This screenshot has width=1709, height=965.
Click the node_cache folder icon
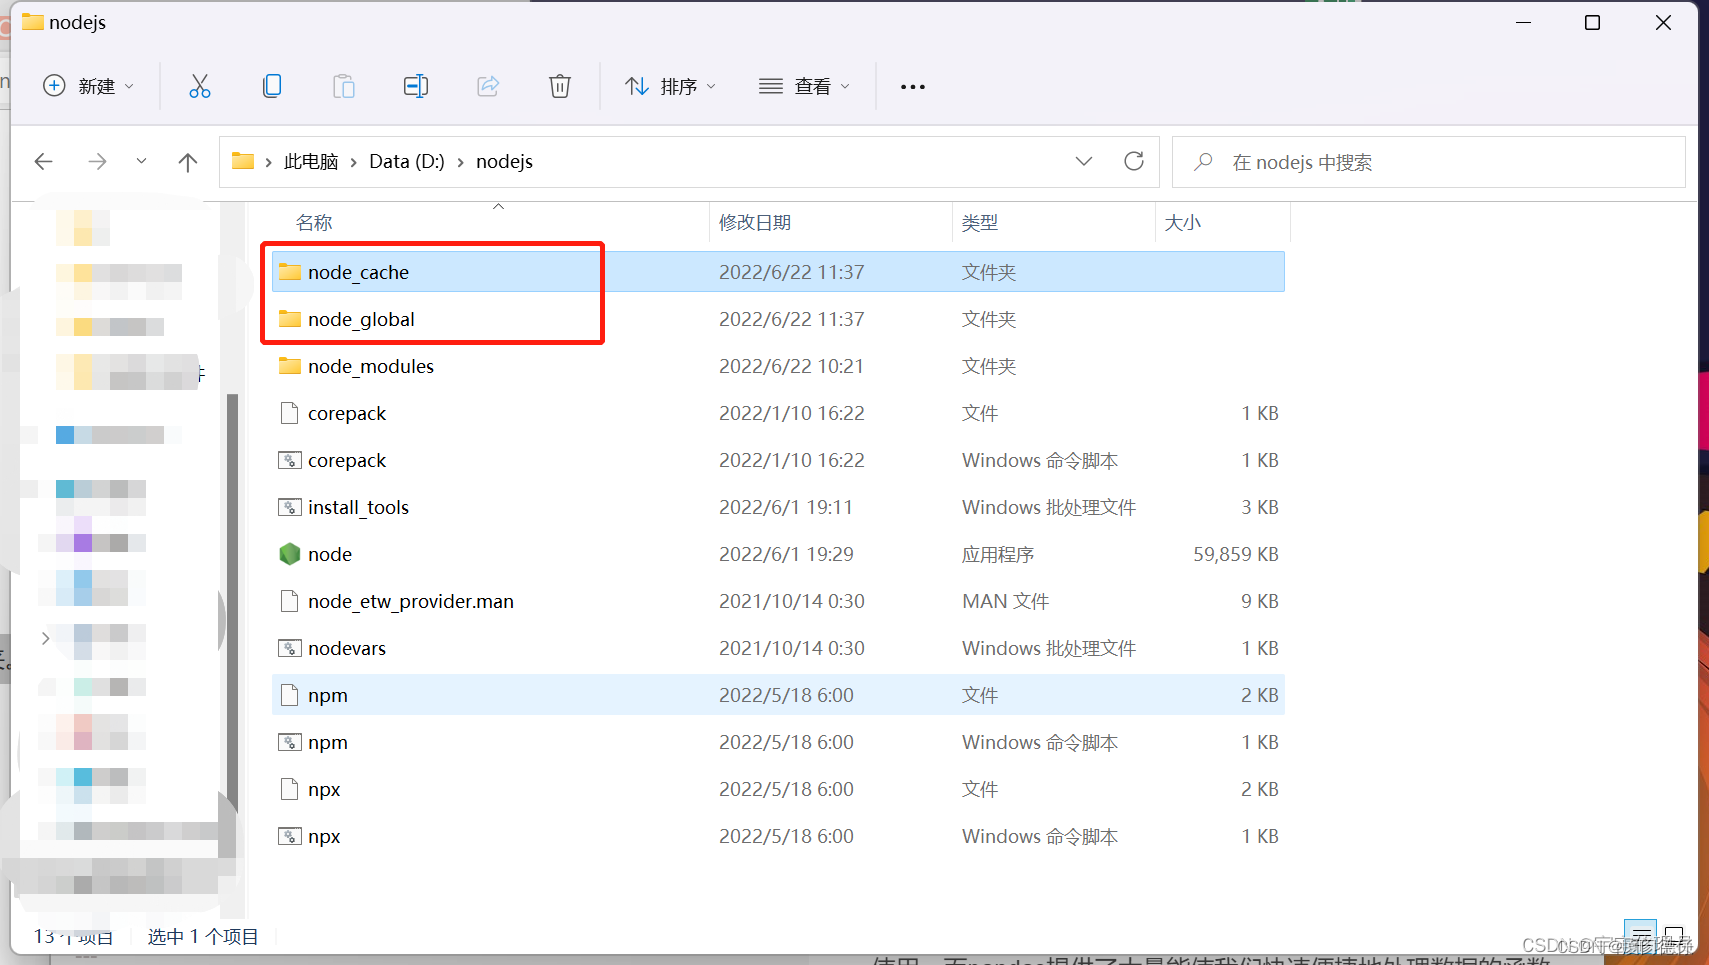290,272
